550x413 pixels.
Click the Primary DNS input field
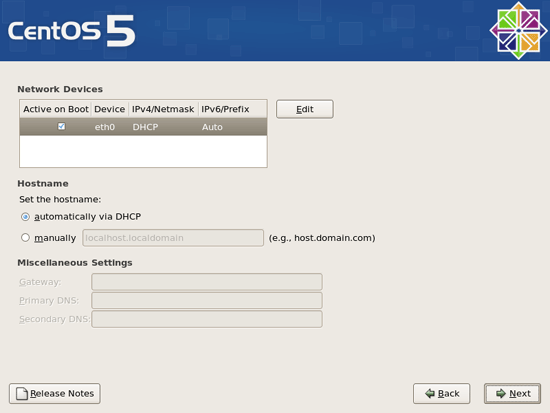[207, 300]
